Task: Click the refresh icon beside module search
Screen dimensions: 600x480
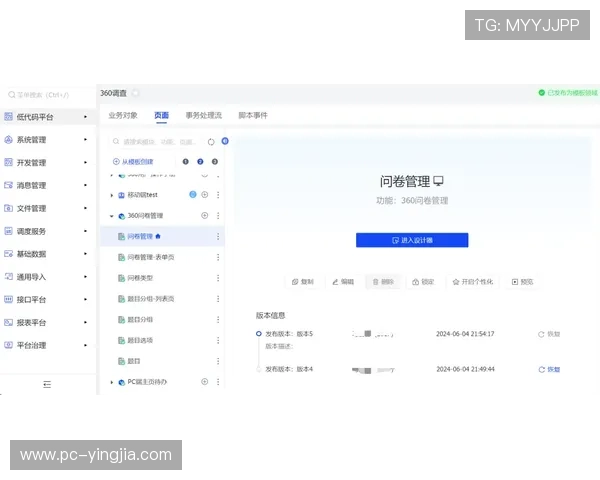Action: [x=211, y=142]
